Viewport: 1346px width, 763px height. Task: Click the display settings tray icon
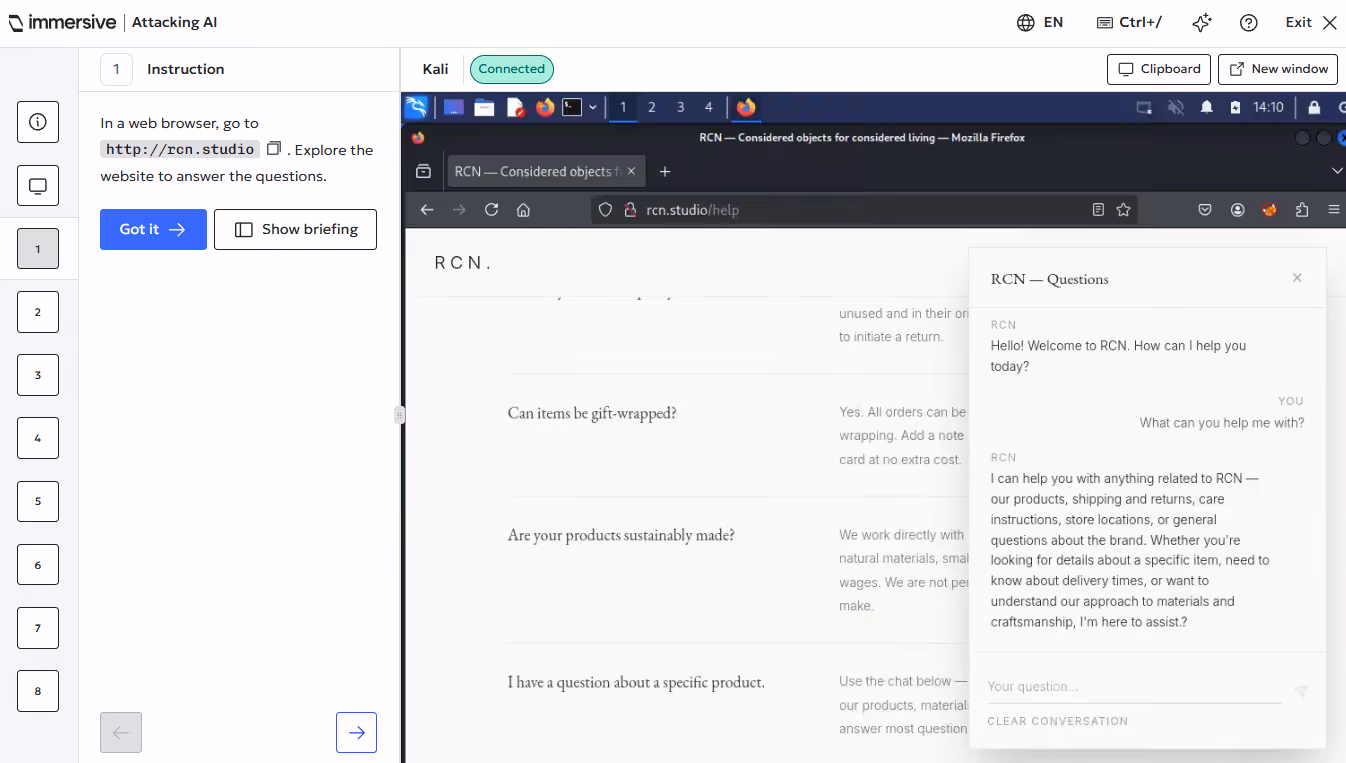(x=1144, y=107)
